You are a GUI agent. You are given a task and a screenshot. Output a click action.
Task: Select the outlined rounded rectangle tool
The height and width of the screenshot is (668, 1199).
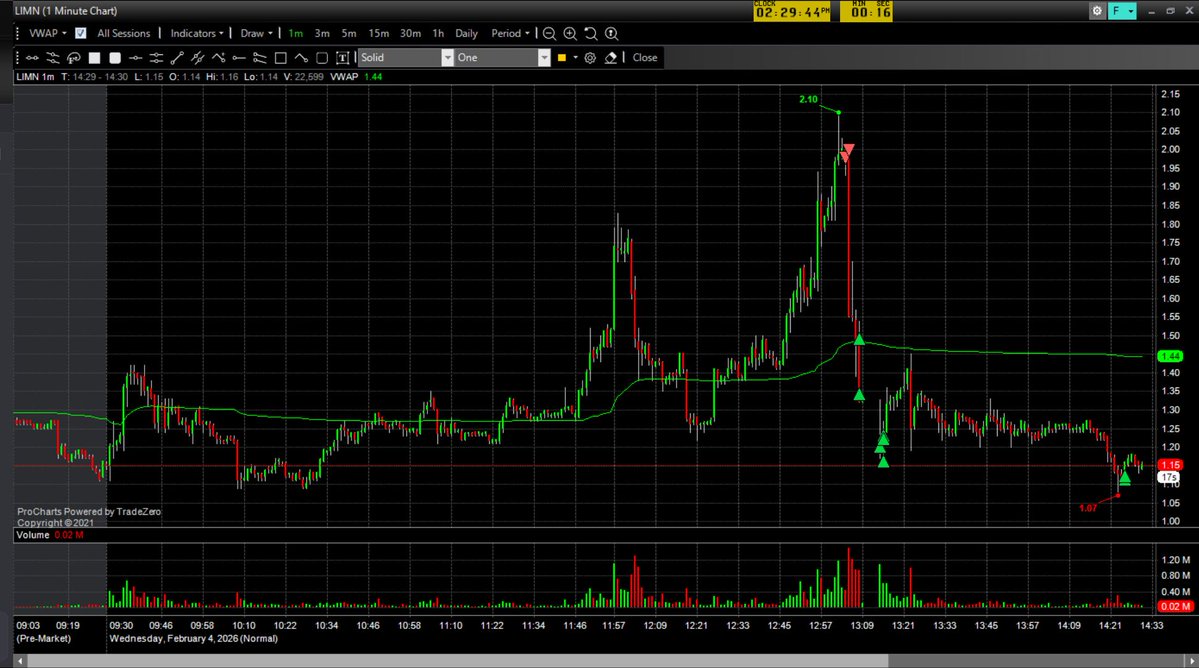click(x=322, y=58)
